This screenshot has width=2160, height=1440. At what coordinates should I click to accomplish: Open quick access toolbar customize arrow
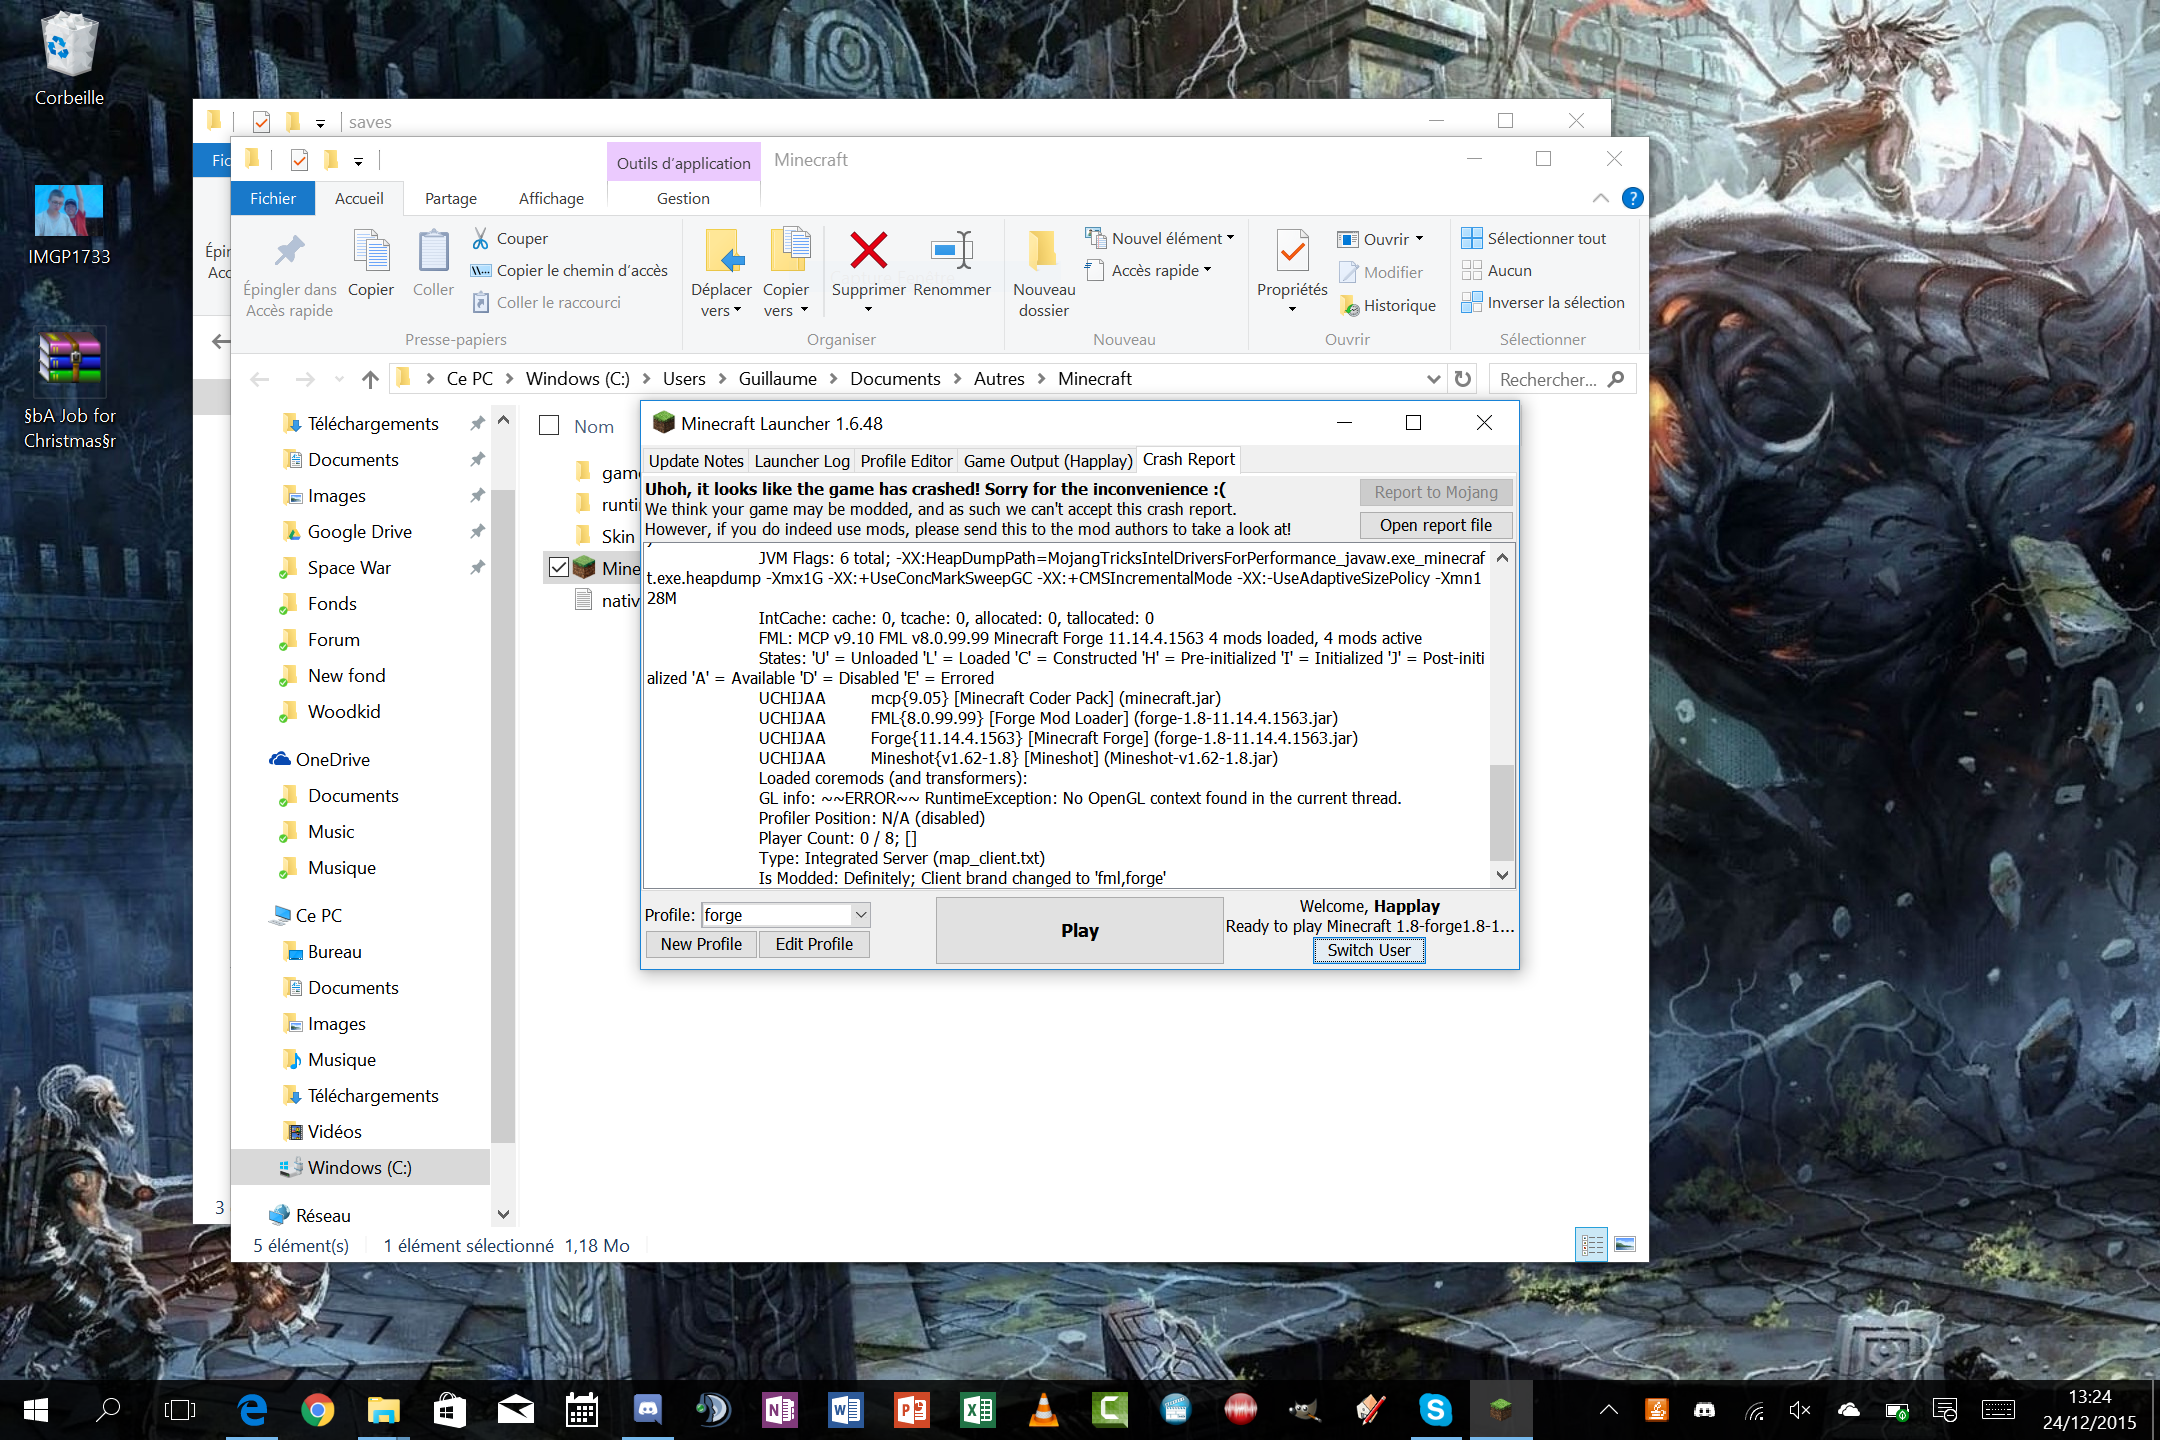(358, 160)
